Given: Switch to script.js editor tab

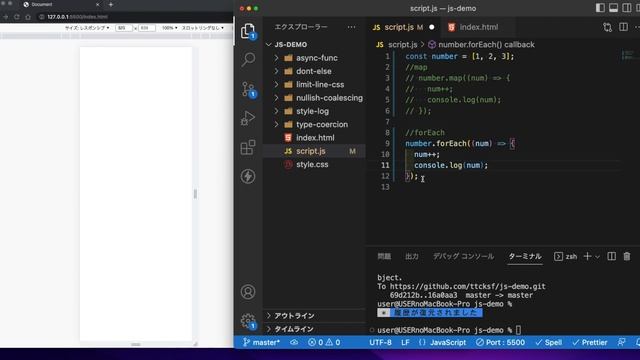Looking at the screenshot, I should [x=398, y=27].
